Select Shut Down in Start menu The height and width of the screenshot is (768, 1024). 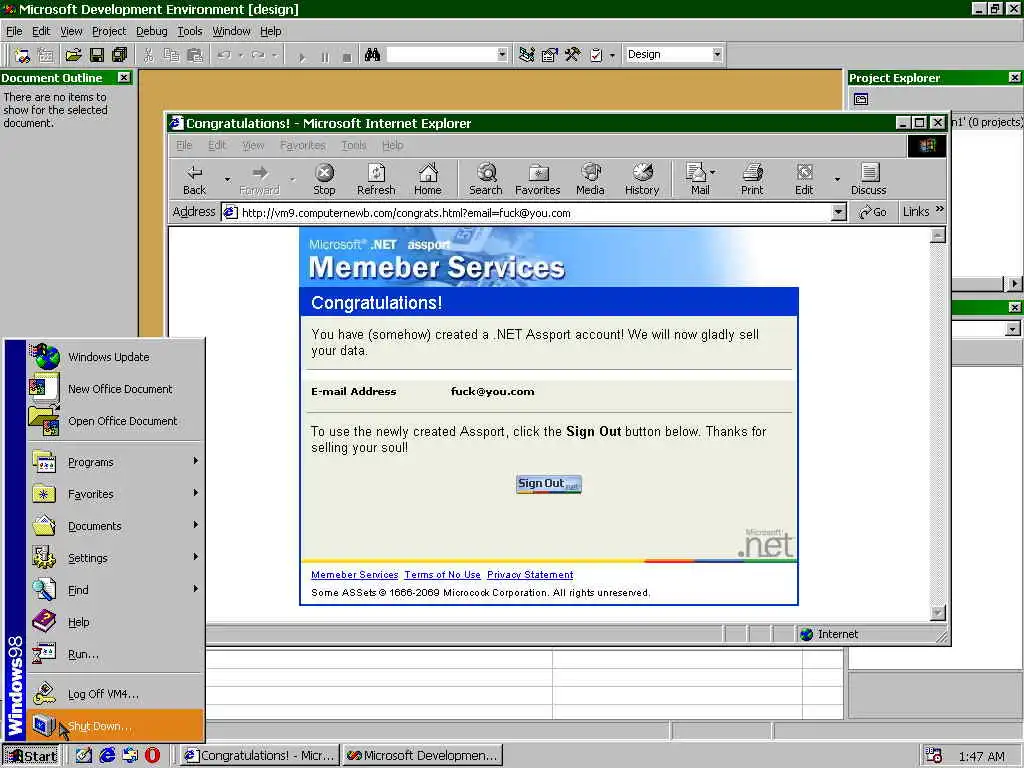click(x=114, y=726)
